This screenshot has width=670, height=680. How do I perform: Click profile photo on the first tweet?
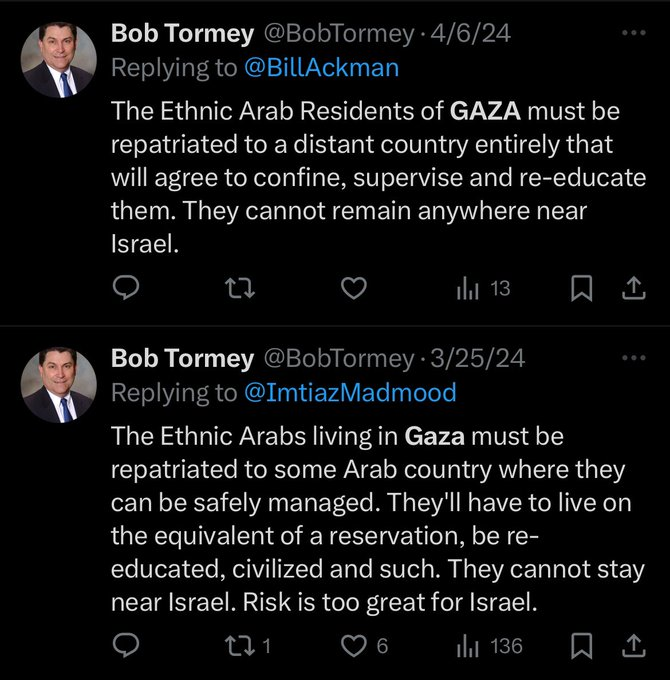click(x=59, y=60)
